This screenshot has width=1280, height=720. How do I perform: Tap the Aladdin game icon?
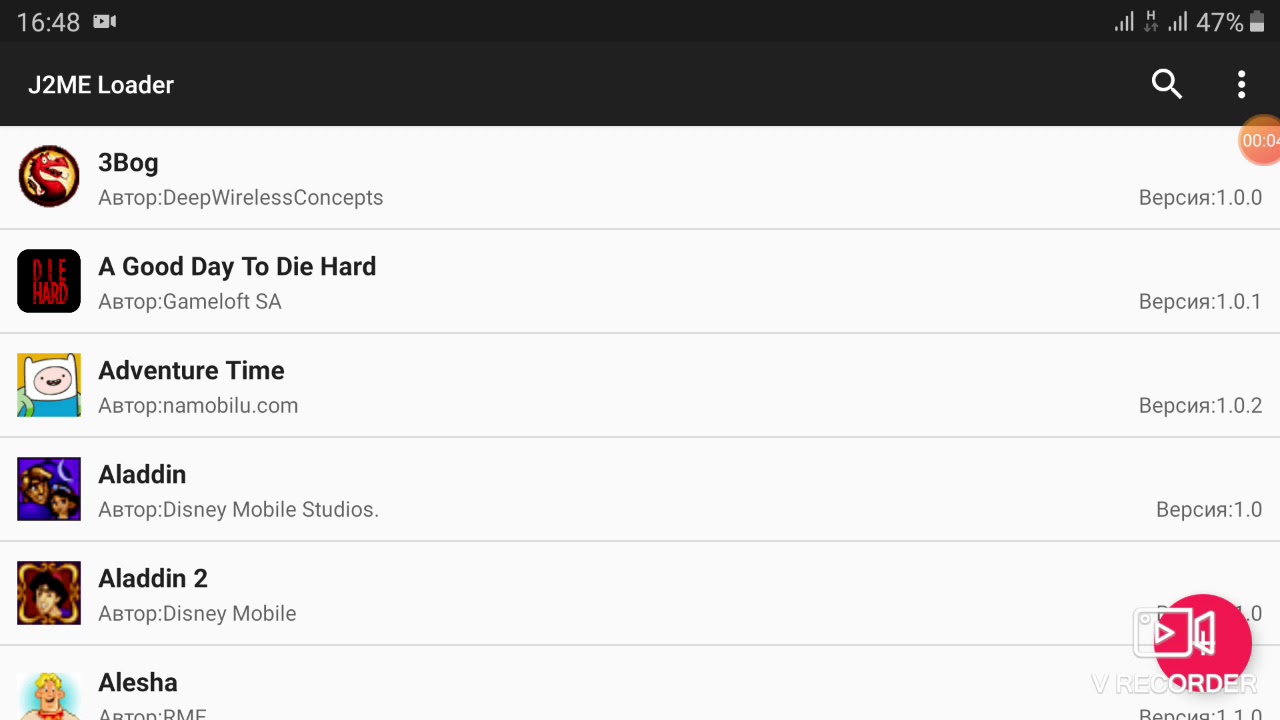49,489
